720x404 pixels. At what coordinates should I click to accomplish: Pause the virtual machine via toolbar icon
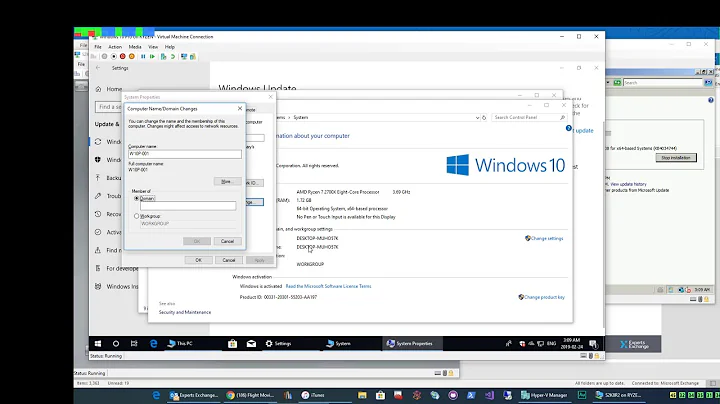coord(143,56)
